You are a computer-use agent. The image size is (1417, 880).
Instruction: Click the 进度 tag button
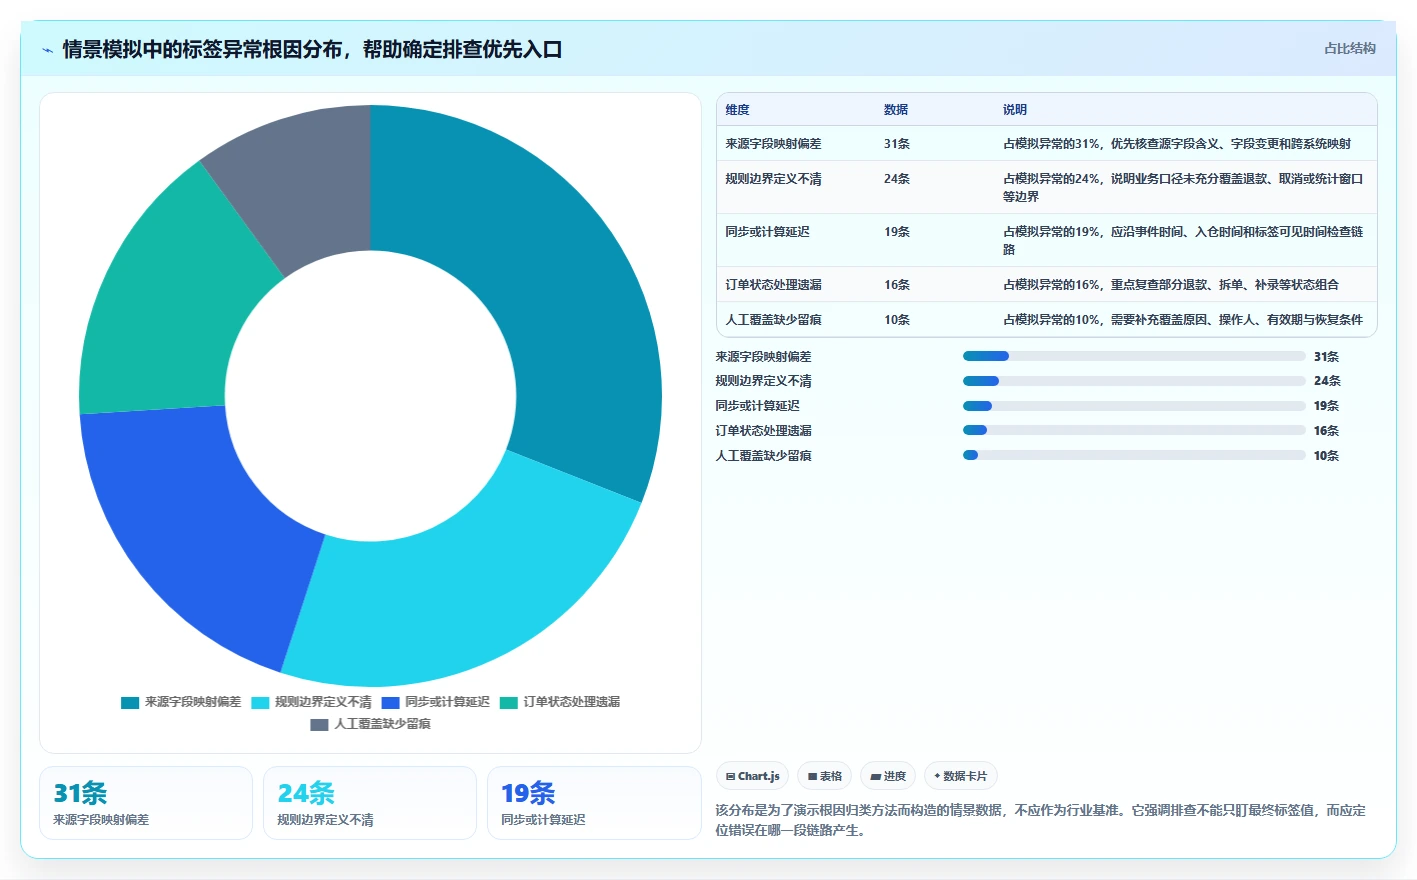click(888, 776)
